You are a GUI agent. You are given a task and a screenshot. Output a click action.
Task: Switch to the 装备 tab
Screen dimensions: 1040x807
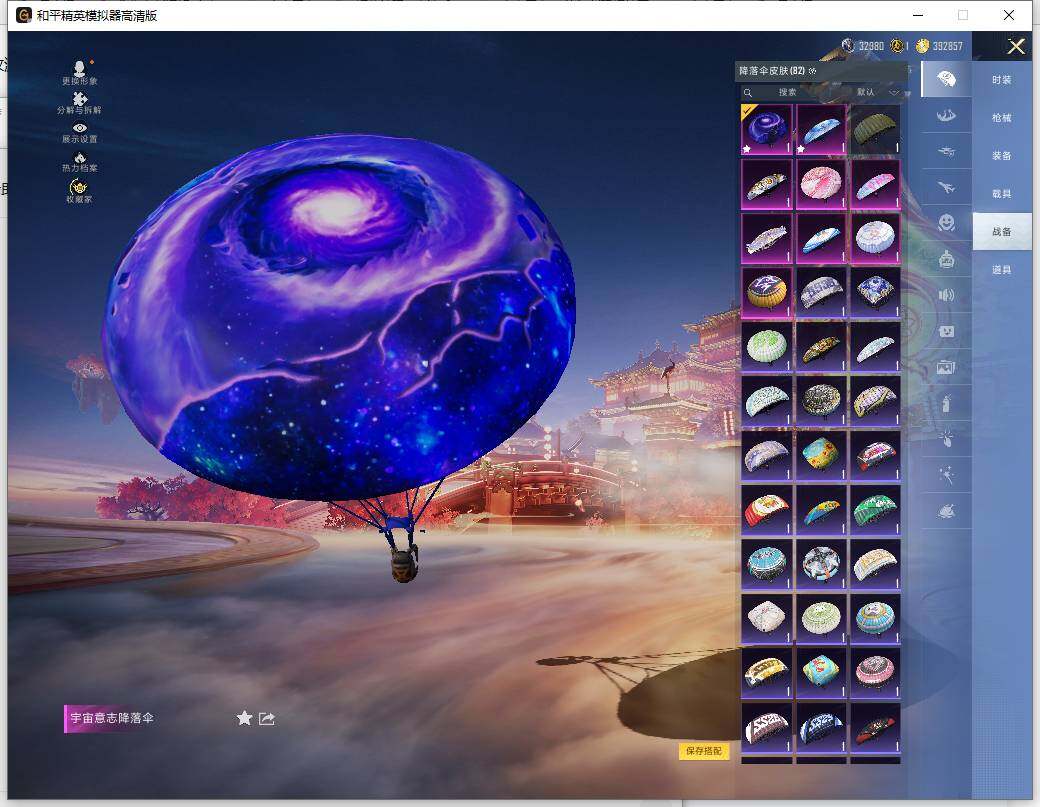(x=1002, y=155)
